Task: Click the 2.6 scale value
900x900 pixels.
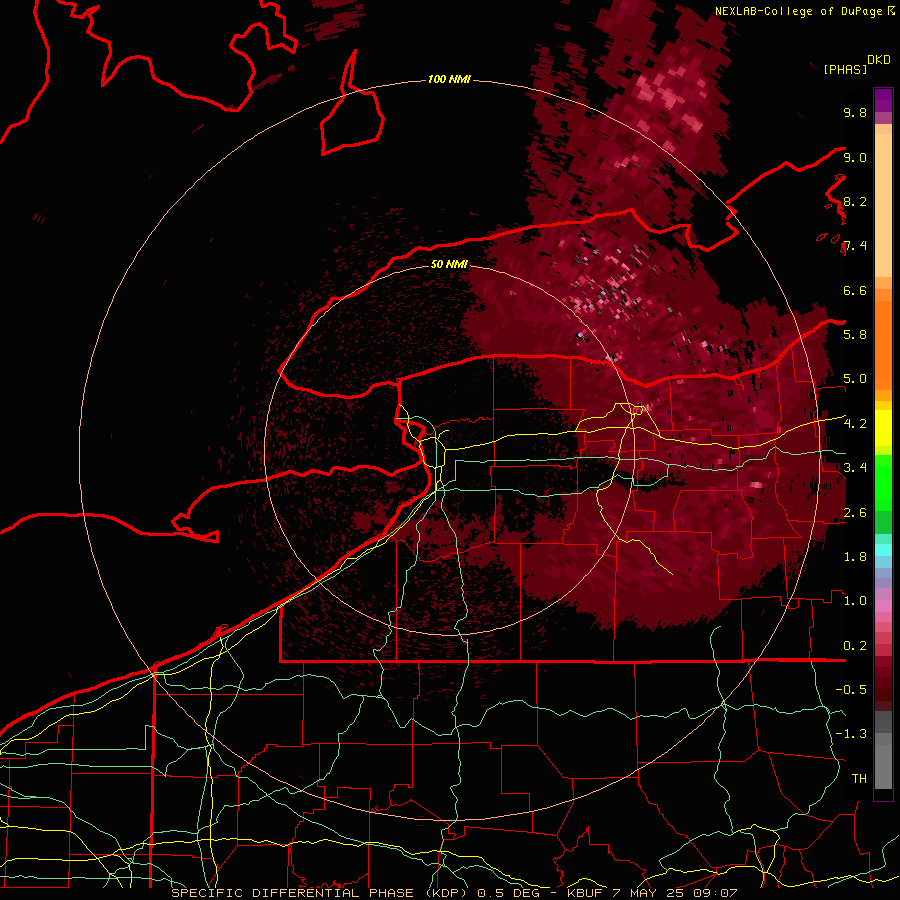Action: click(855, 513)
